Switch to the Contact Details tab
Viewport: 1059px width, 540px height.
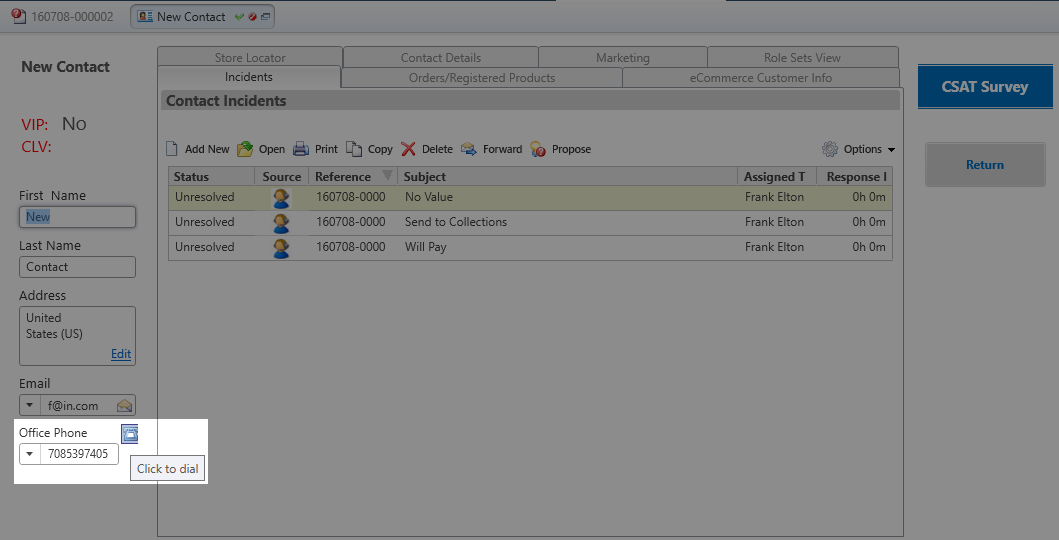pos(440,58)
